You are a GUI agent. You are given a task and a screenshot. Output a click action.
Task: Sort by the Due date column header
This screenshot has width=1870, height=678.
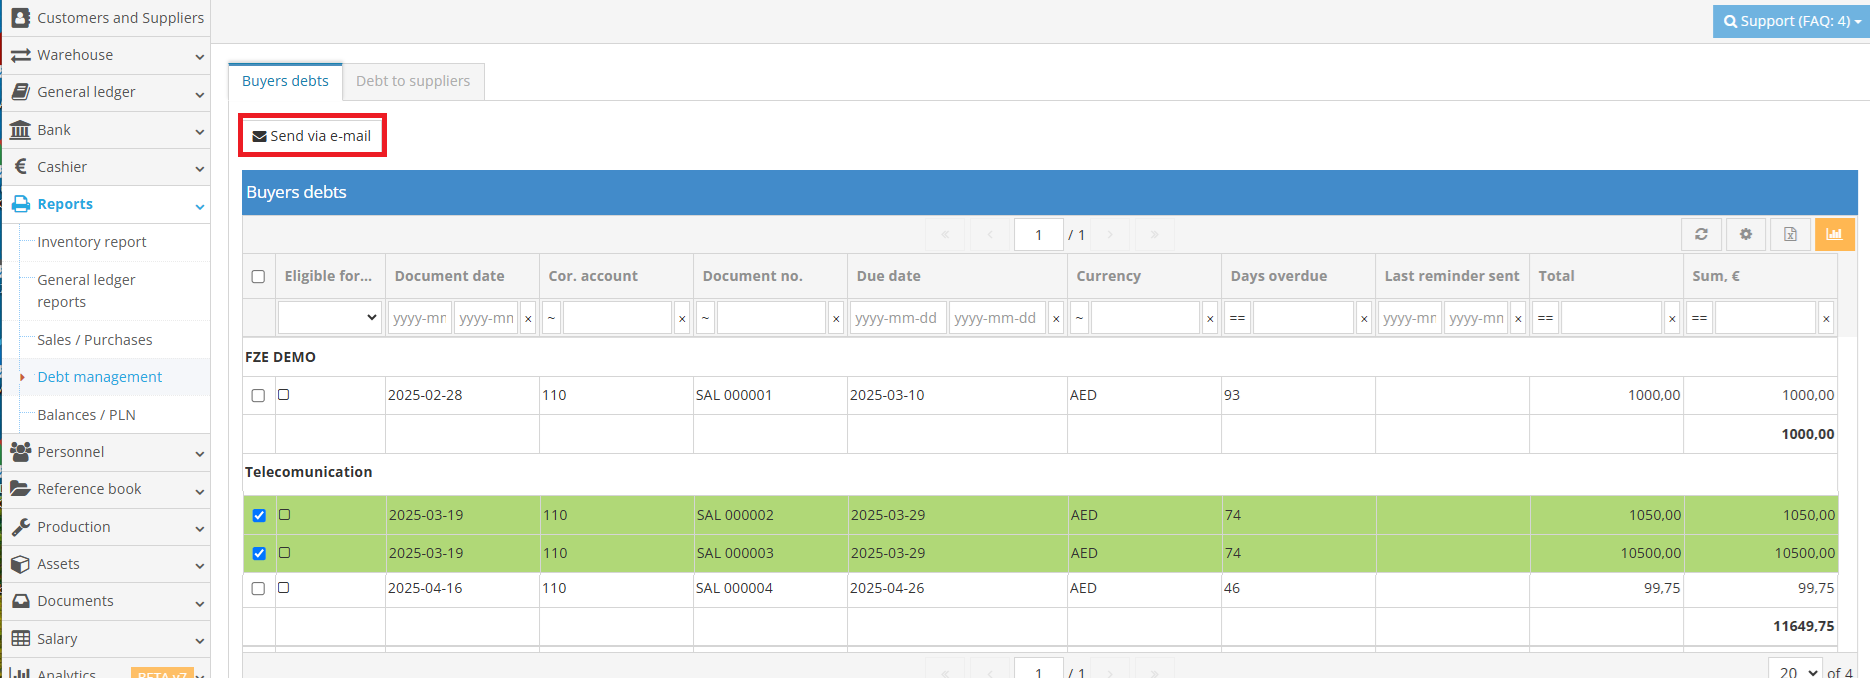pos(888,276)
